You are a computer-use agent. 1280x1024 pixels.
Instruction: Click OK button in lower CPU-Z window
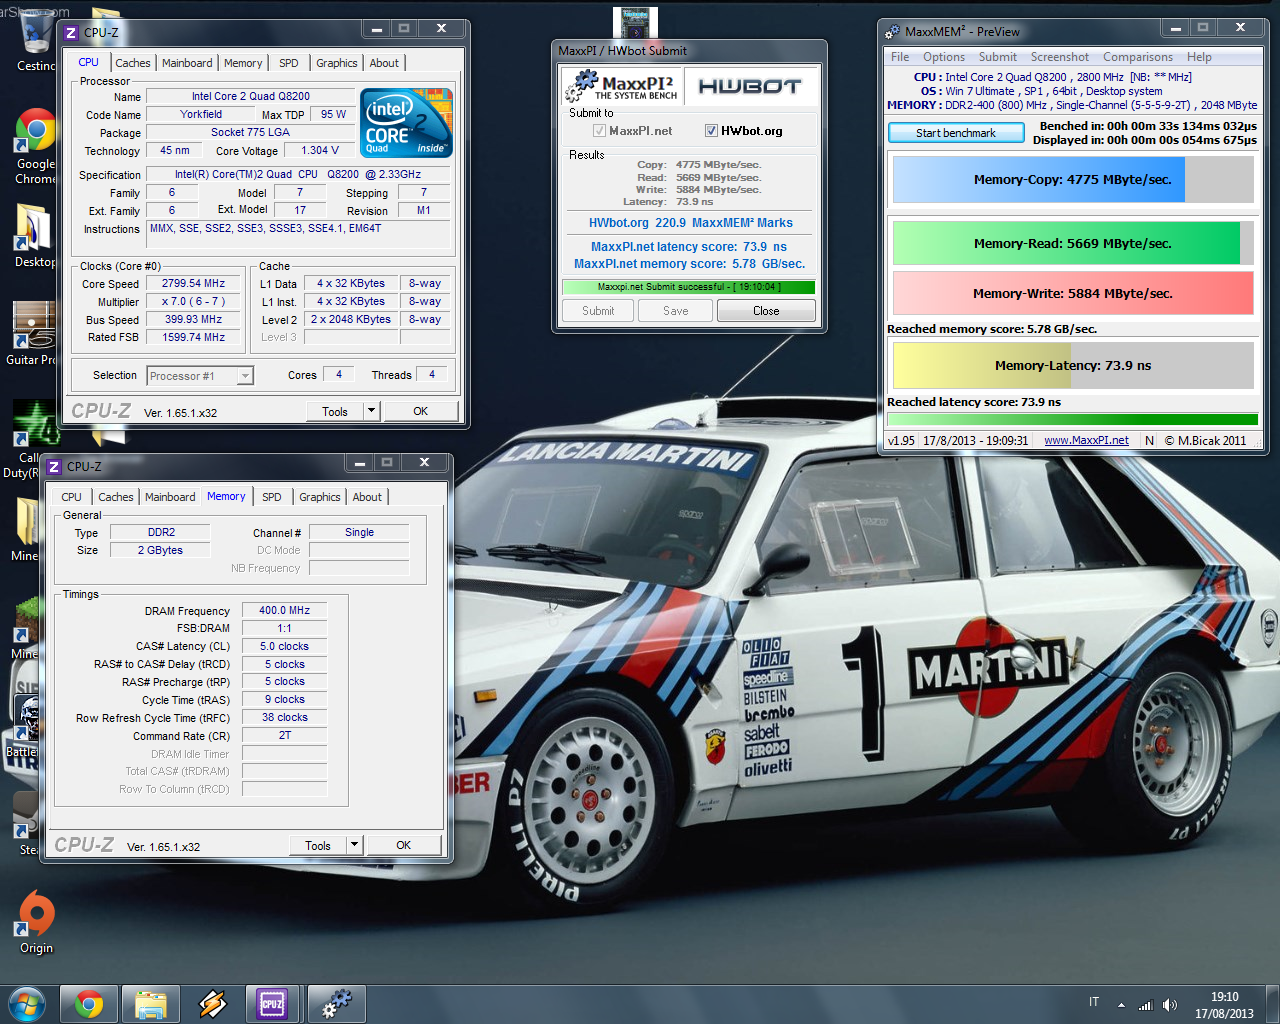(x=404, y=845)
